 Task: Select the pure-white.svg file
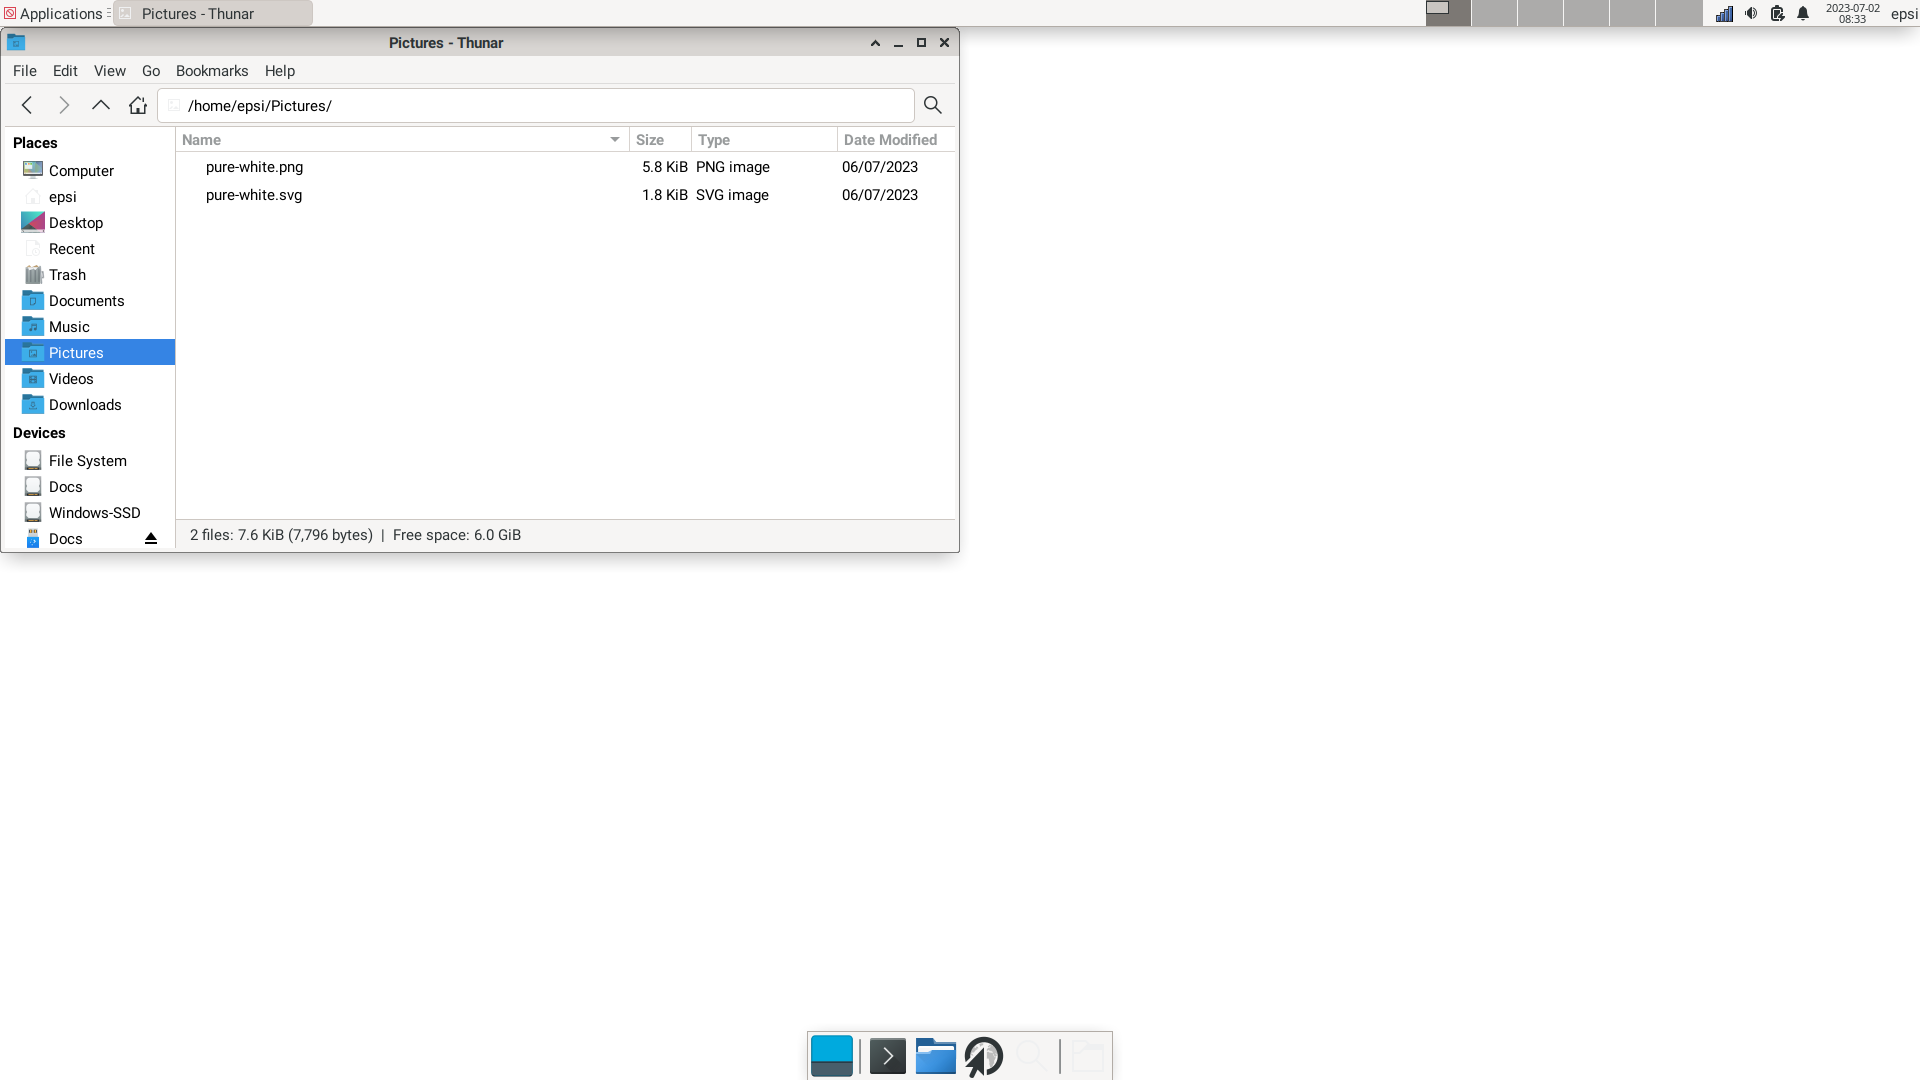pyautogui.click(x=253, y=194)
